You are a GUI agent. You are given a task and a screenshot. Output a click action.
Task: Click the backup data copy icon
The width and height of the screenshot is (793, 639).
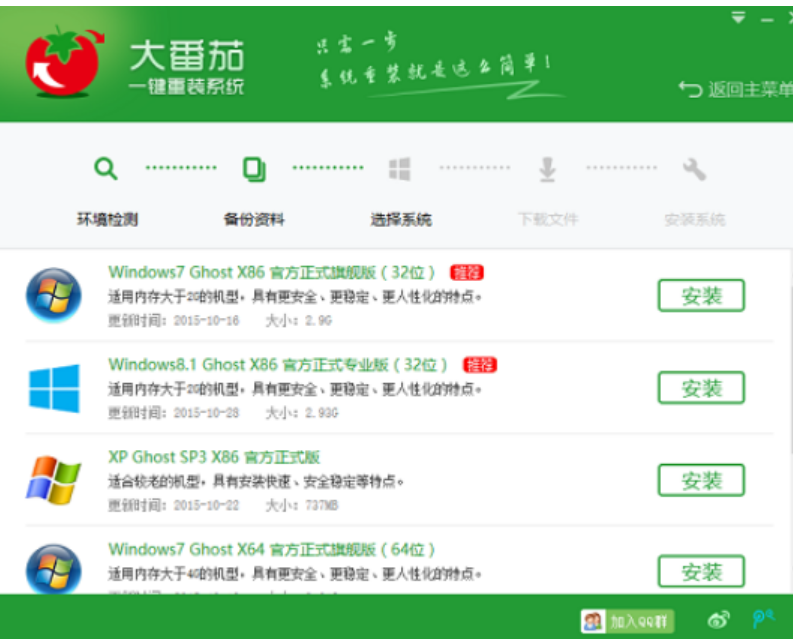tap(254, 169)
